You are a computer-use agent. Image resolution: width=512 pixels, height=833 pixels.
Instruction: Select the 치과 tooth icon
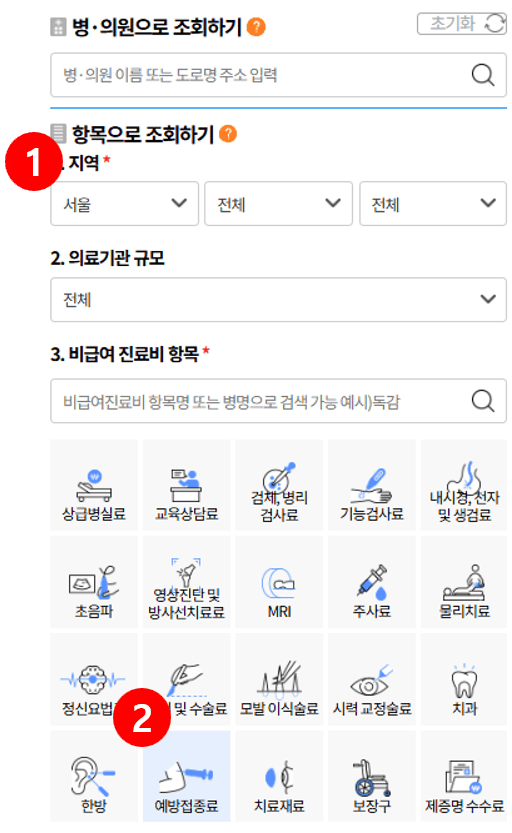click(x=464, y=679)
